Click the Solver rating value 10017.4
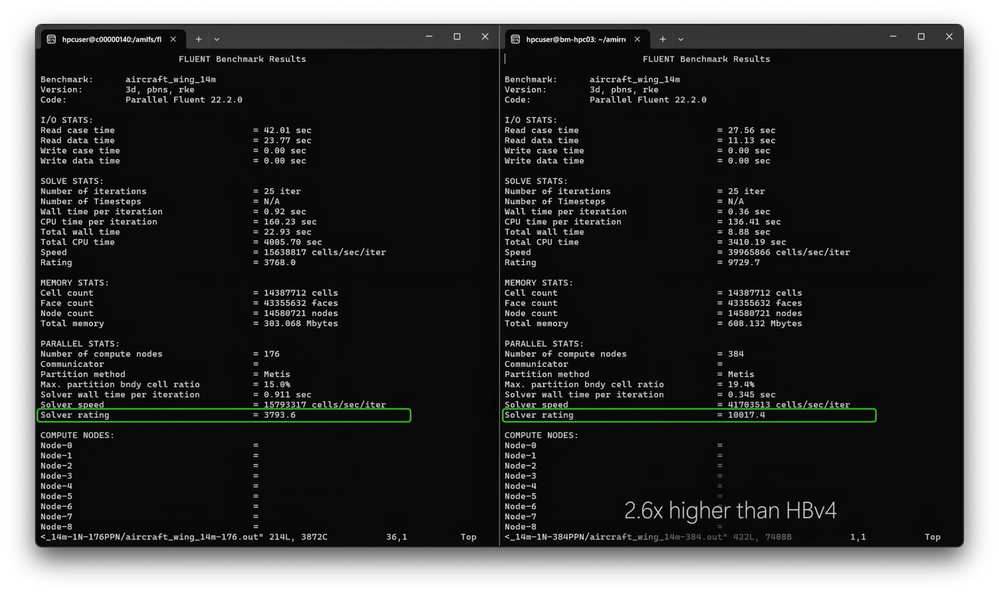 (746, 415)
